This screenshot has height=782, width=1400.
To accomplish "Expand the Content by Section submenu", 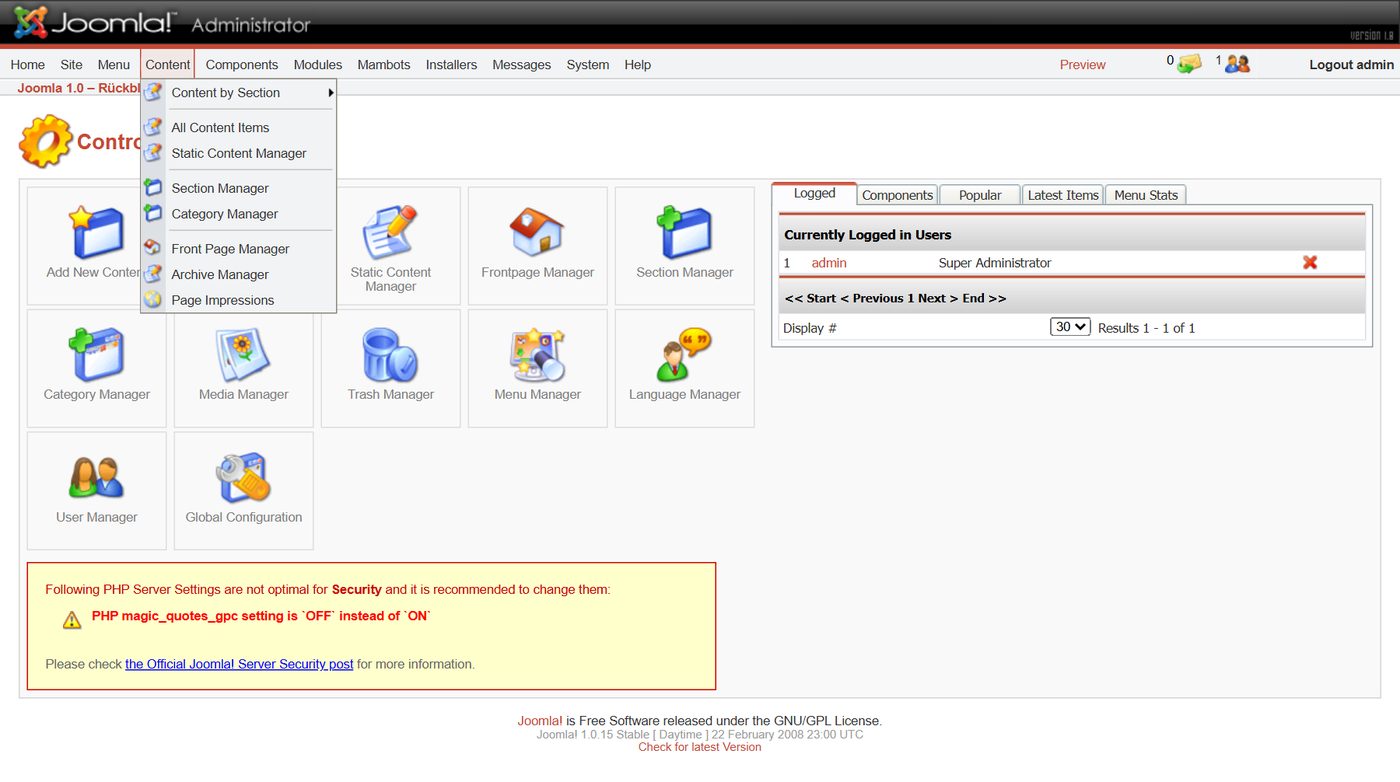I will [238, 93].
